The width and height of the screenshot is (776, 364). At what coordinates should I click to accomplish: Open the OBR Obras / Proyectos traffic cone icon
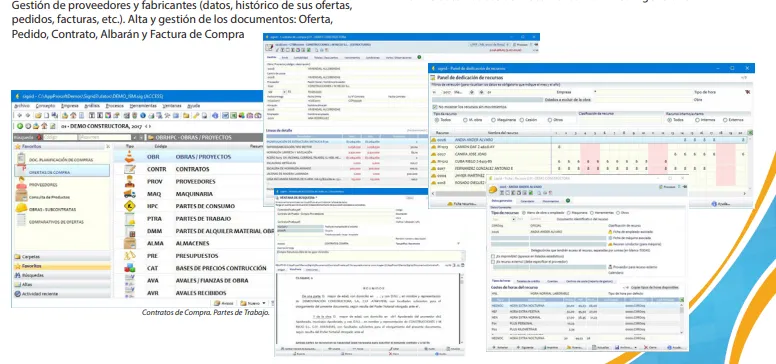pos(130,156)
